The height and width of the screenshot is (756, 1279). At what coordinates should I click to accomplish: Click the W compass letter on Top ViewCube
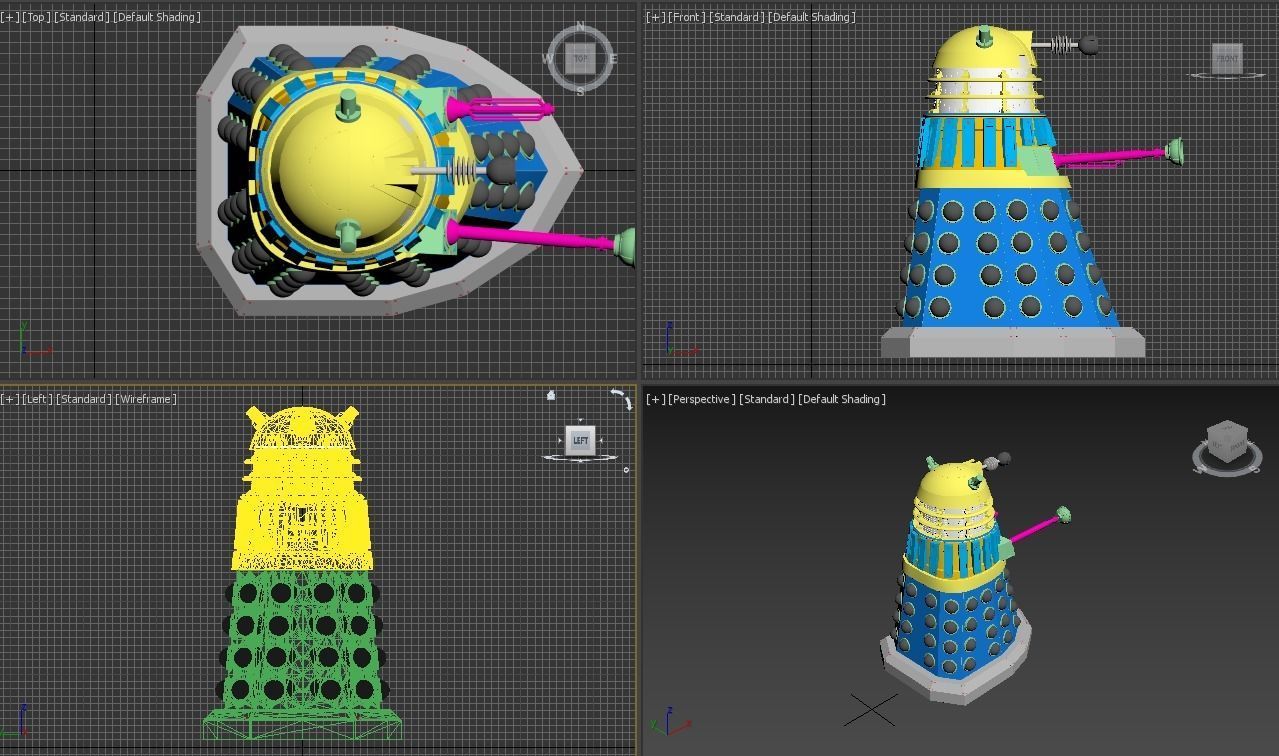coord(547,59)
